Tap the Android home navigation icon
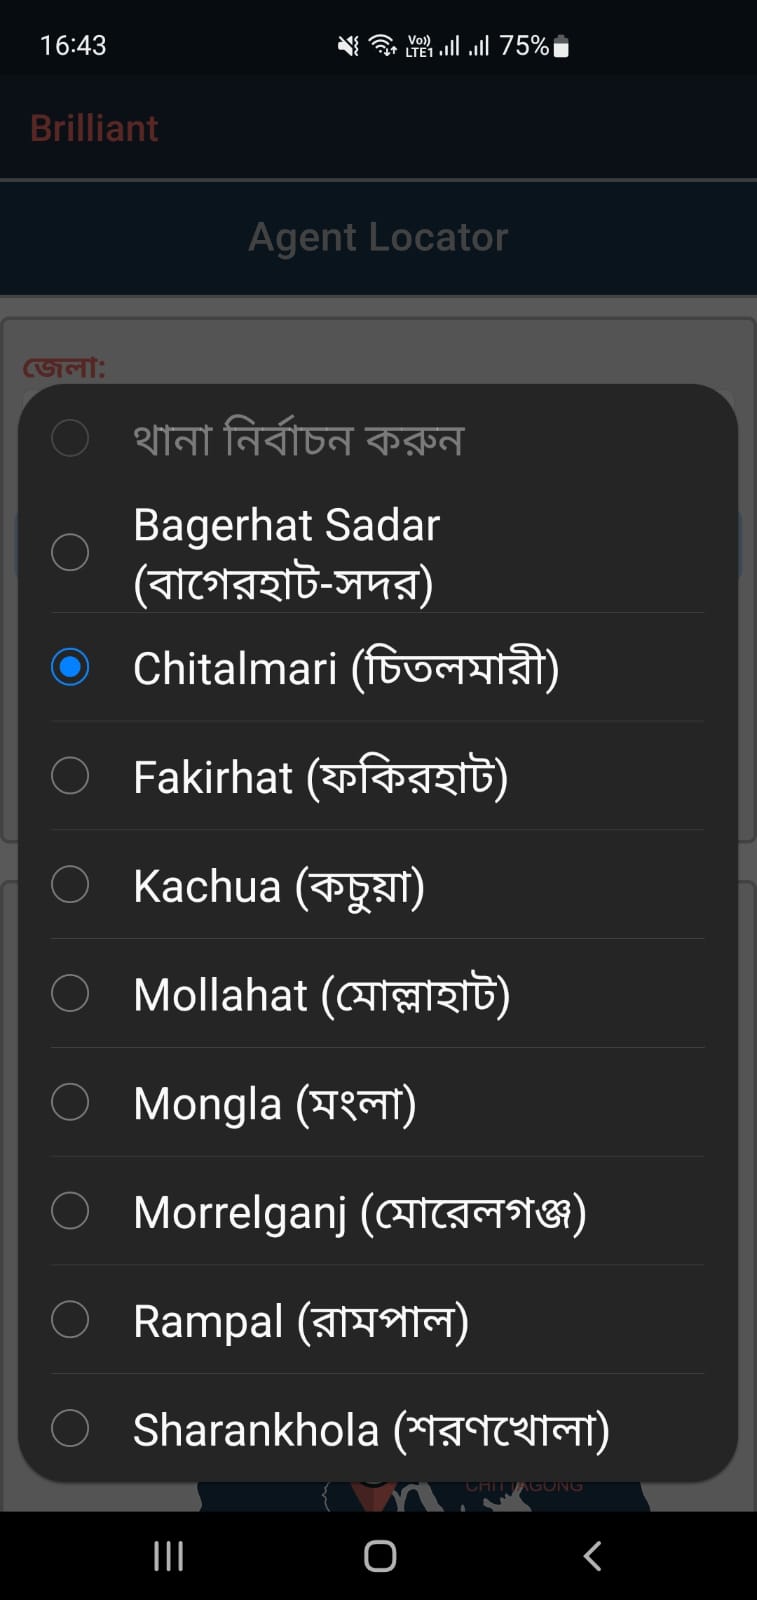Screen dimensions: 757x1600 tap(380, 1556)
